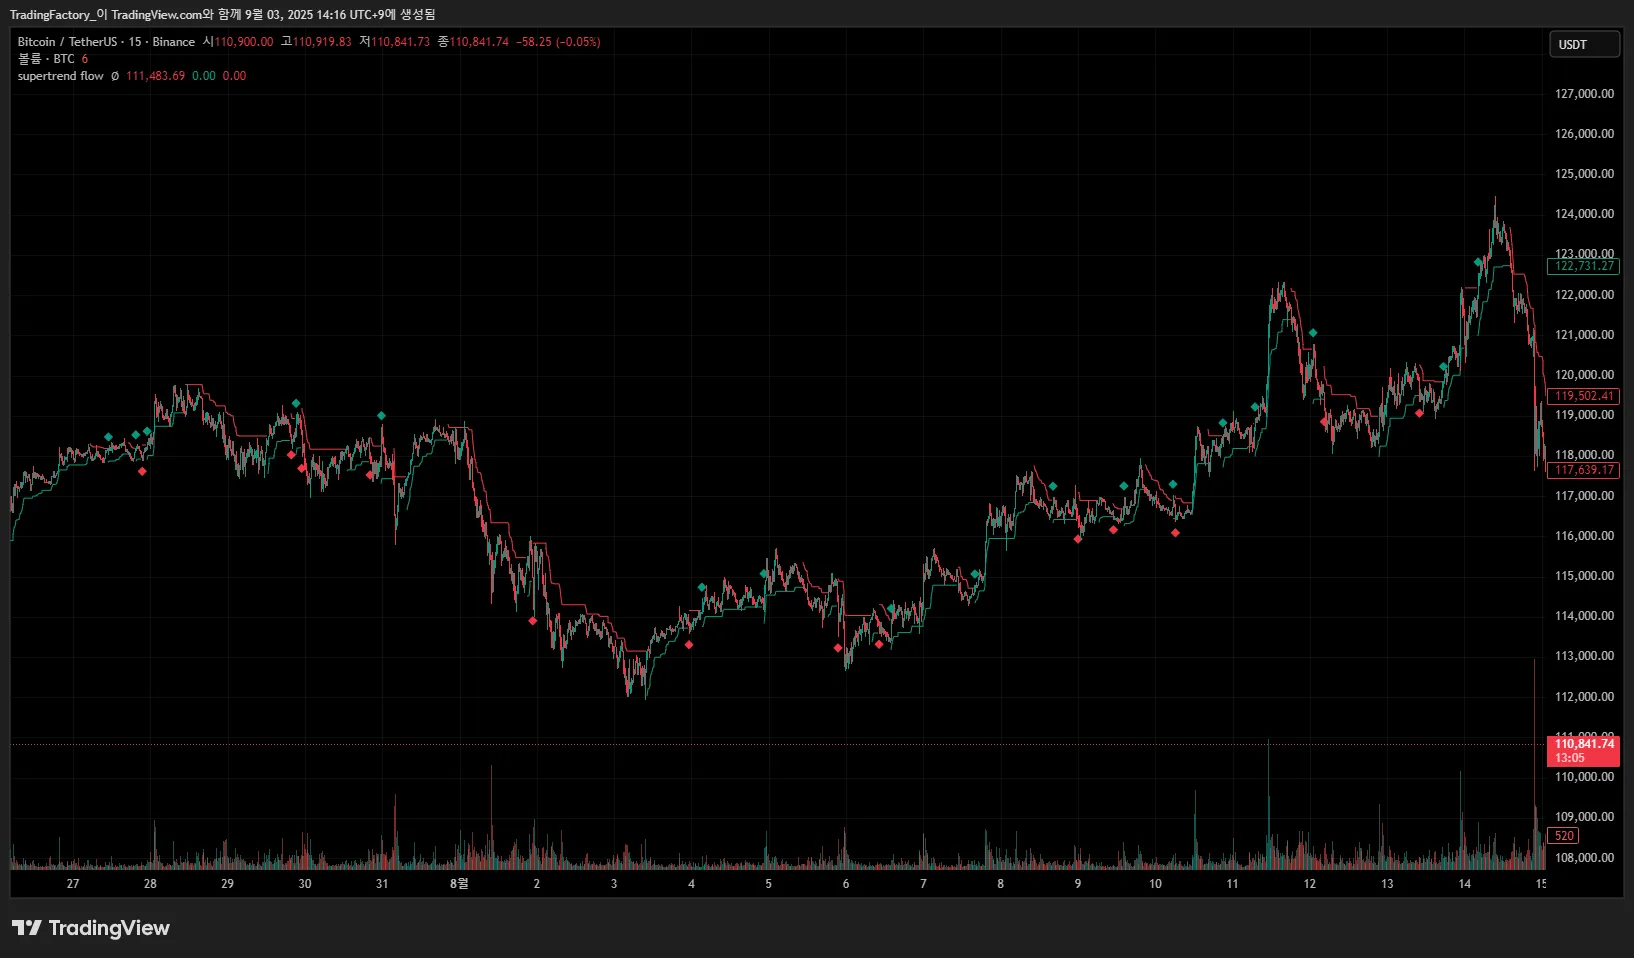1634x958 pixels.
Task: Select the 117,639.17 price label on axis
Action: tap(1583, 470)
